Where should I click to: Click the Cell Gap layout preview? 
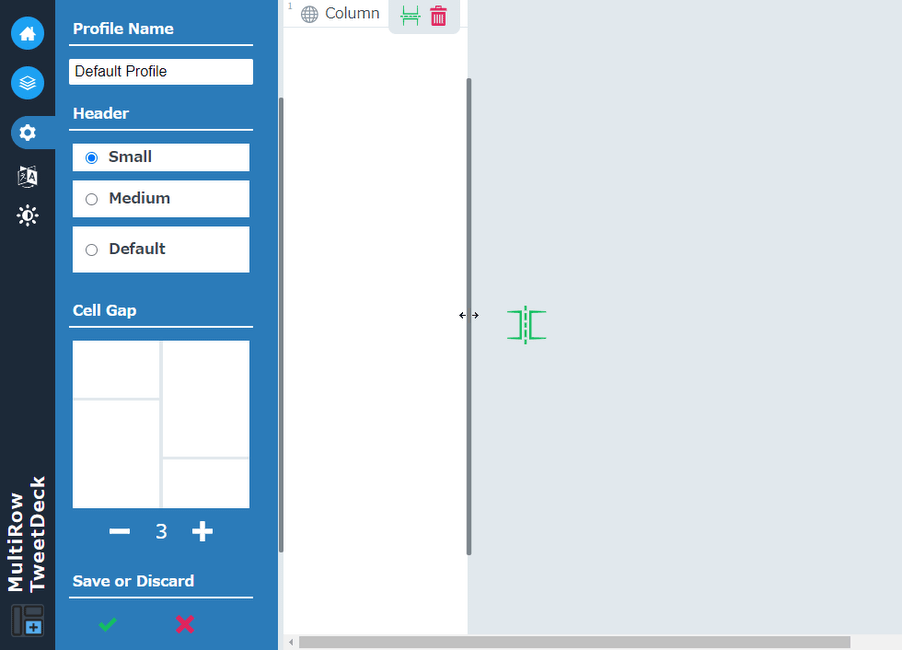pyautogui.click(x=161, y=425)
